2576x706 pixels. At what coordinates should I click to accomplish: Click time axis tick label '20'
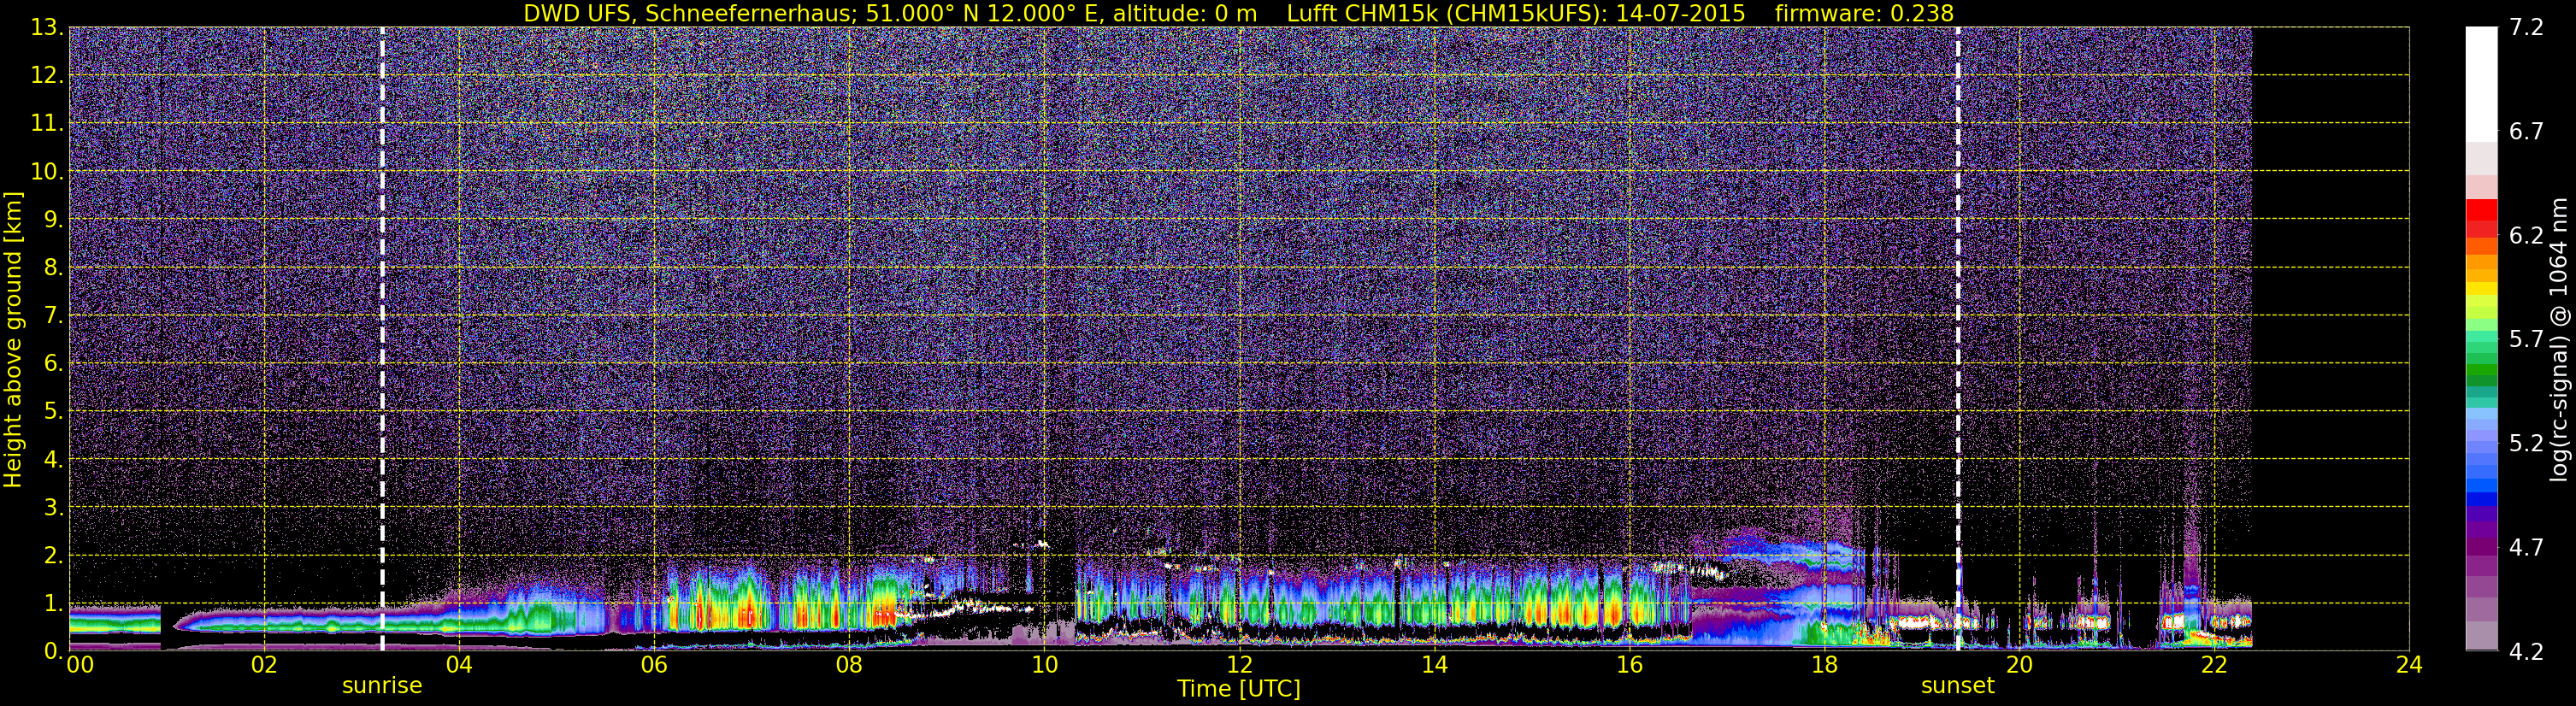coord(2019,664)
